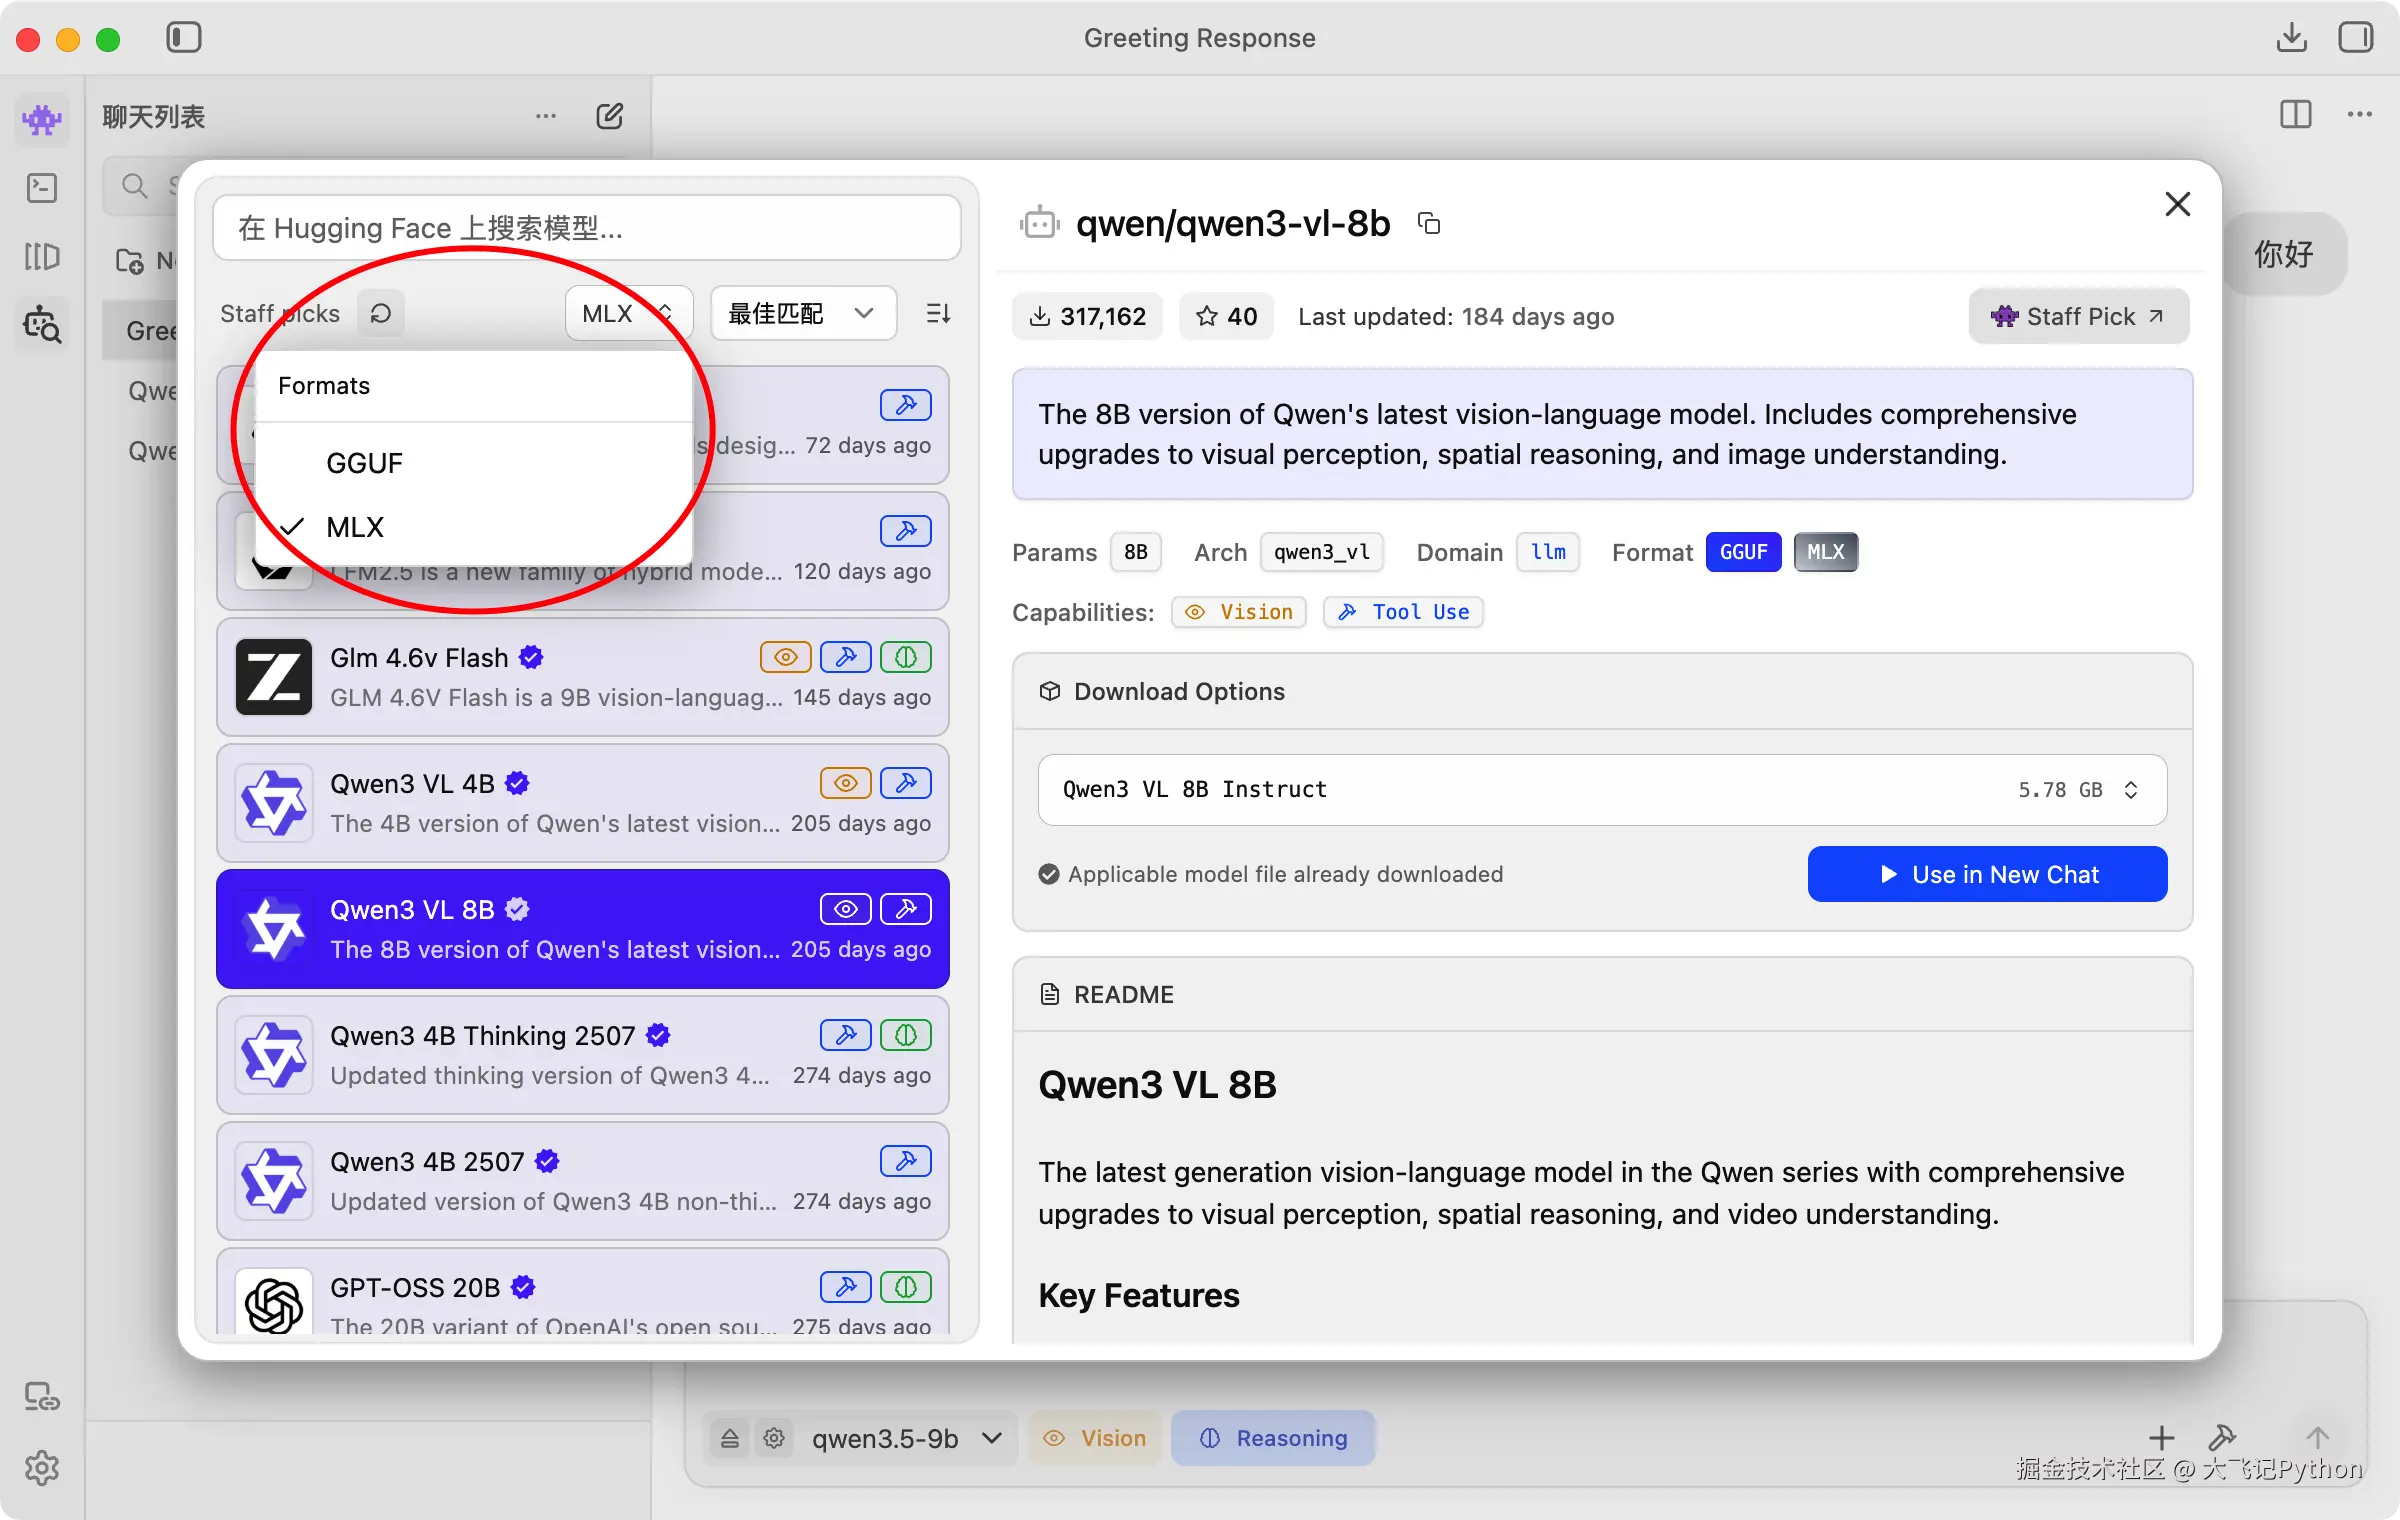Select the Qwen3 VL 8B model

point(583,929)
